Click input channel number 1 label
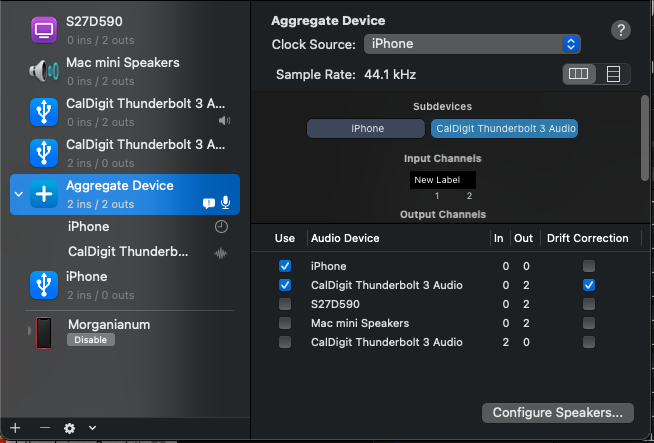 coord(437,196)
